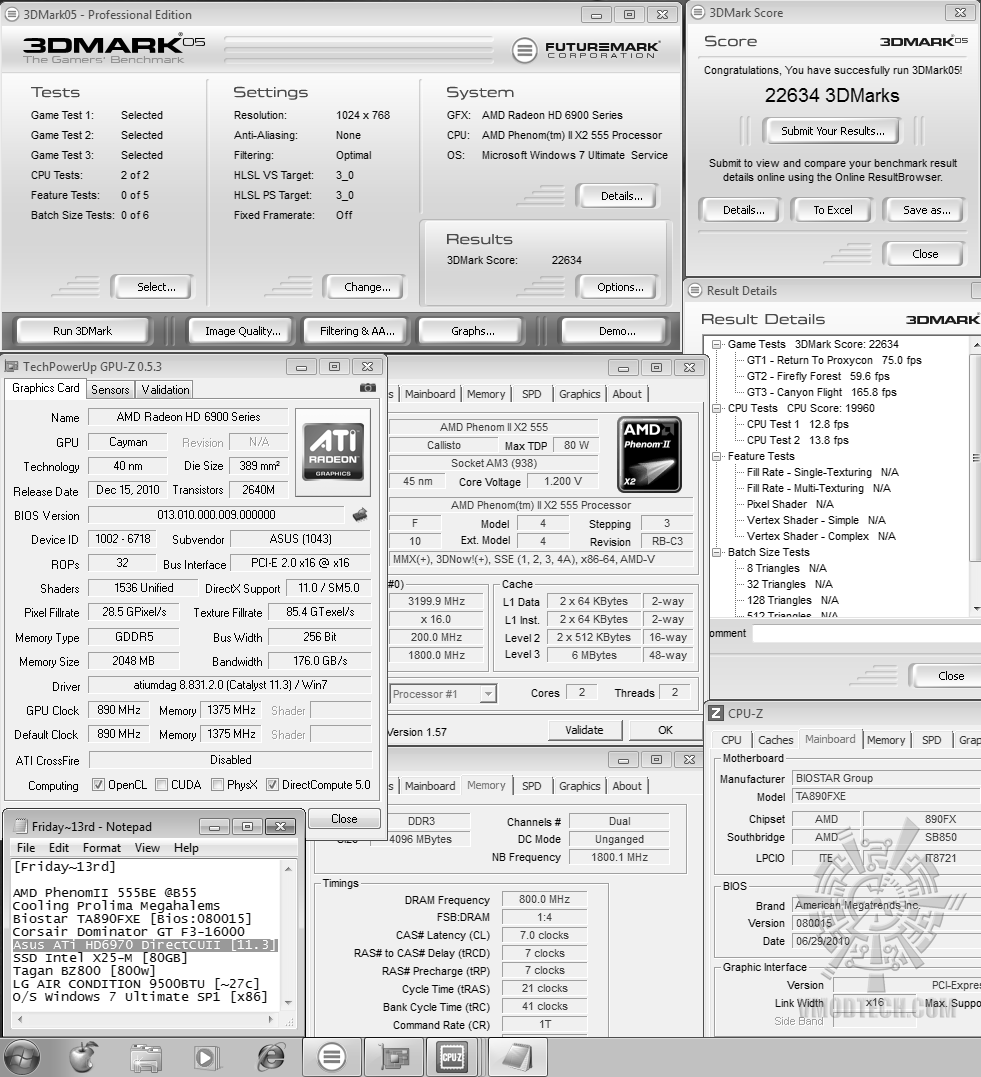Switch to the Notepad taskbar icon
This screenshot has height=1077, width=981.
click(x=517, y=1057)
